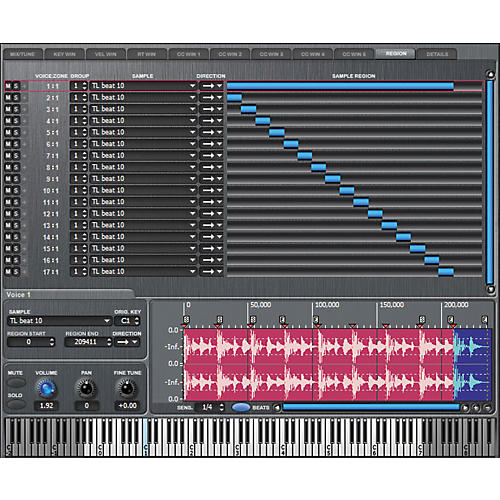Expand the Voice 1 SAMPLE dropdown

click(x=107, y=321)
